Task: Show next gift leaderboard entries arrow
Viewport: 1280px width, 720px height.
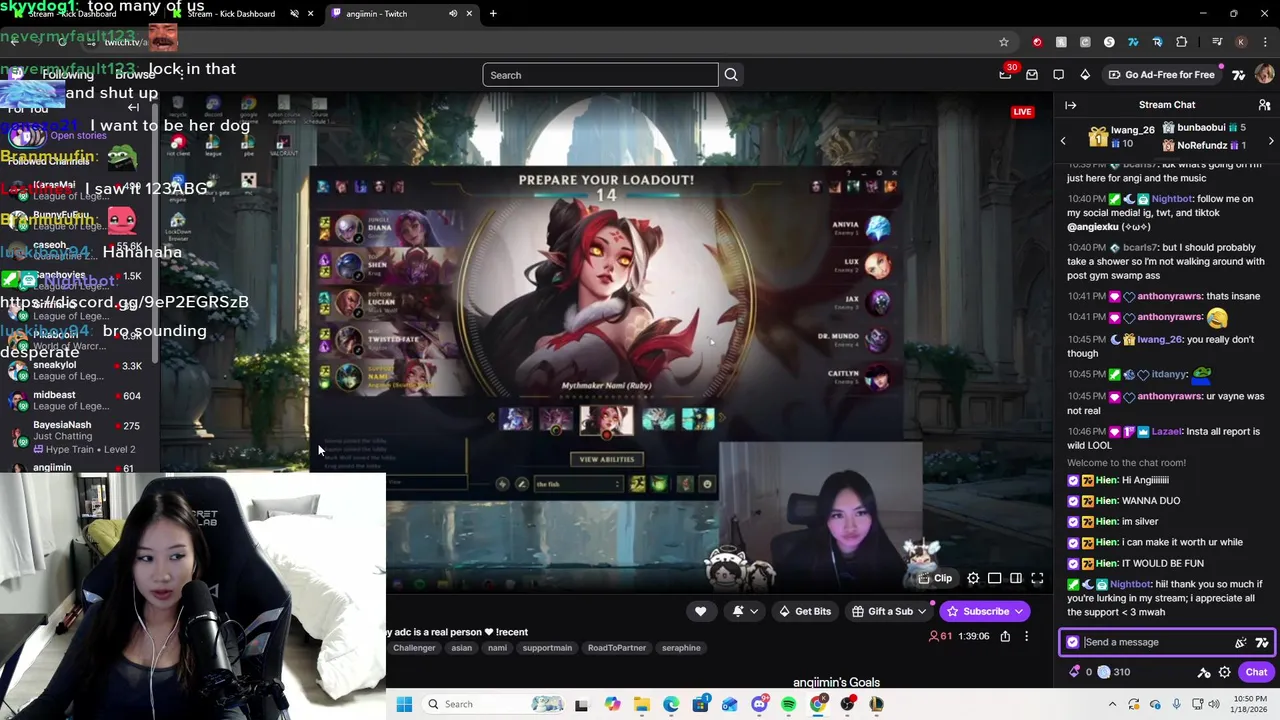Action: coord(1271,141)
